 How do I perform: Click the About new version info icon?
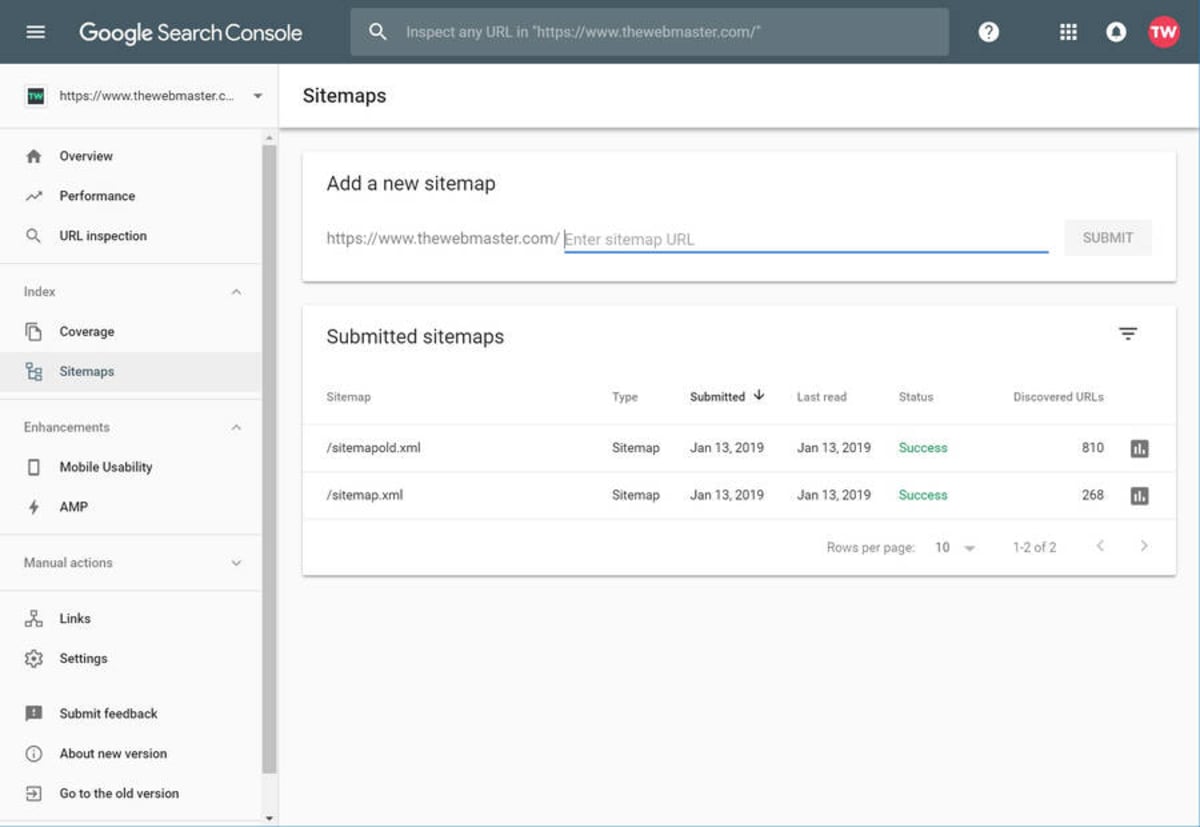click(34, 754)
